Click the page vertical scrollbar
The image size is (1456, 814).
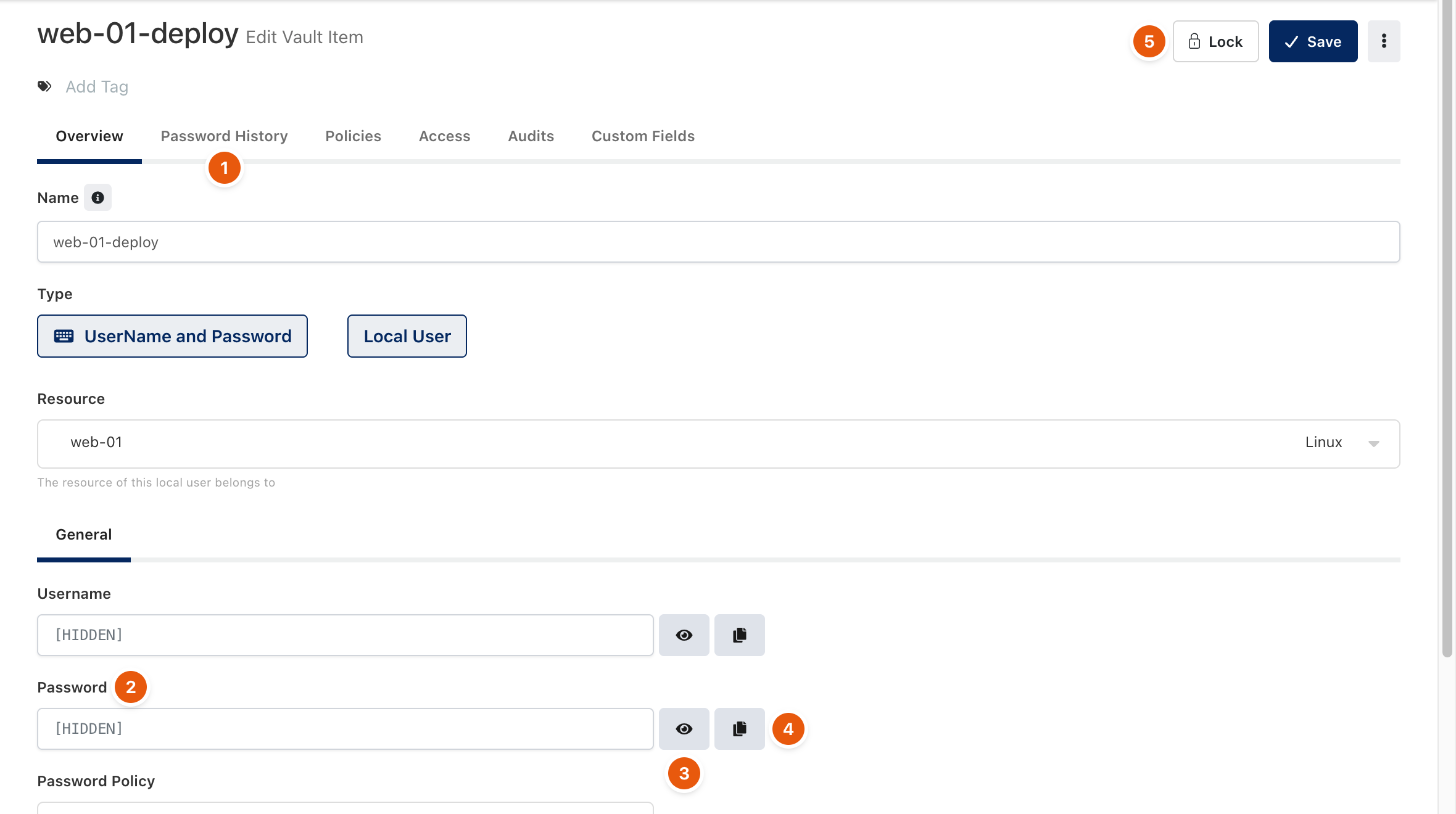[x=1447, y=330]
